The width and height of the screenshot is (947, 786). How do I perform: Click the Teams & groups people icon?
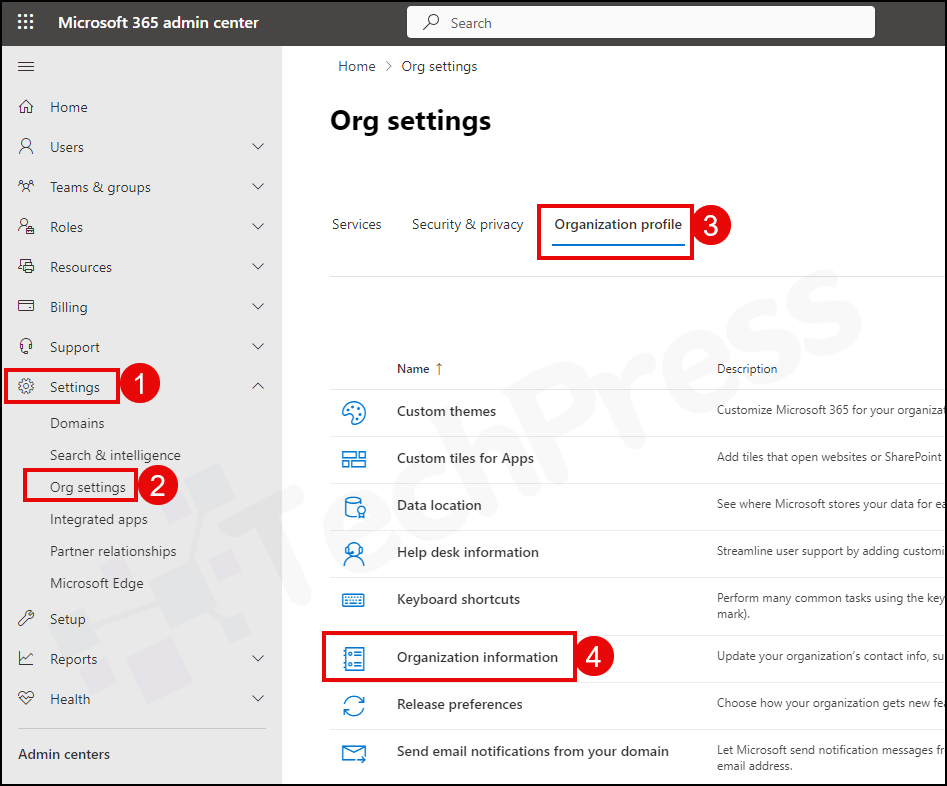click(x=26, y=187)
